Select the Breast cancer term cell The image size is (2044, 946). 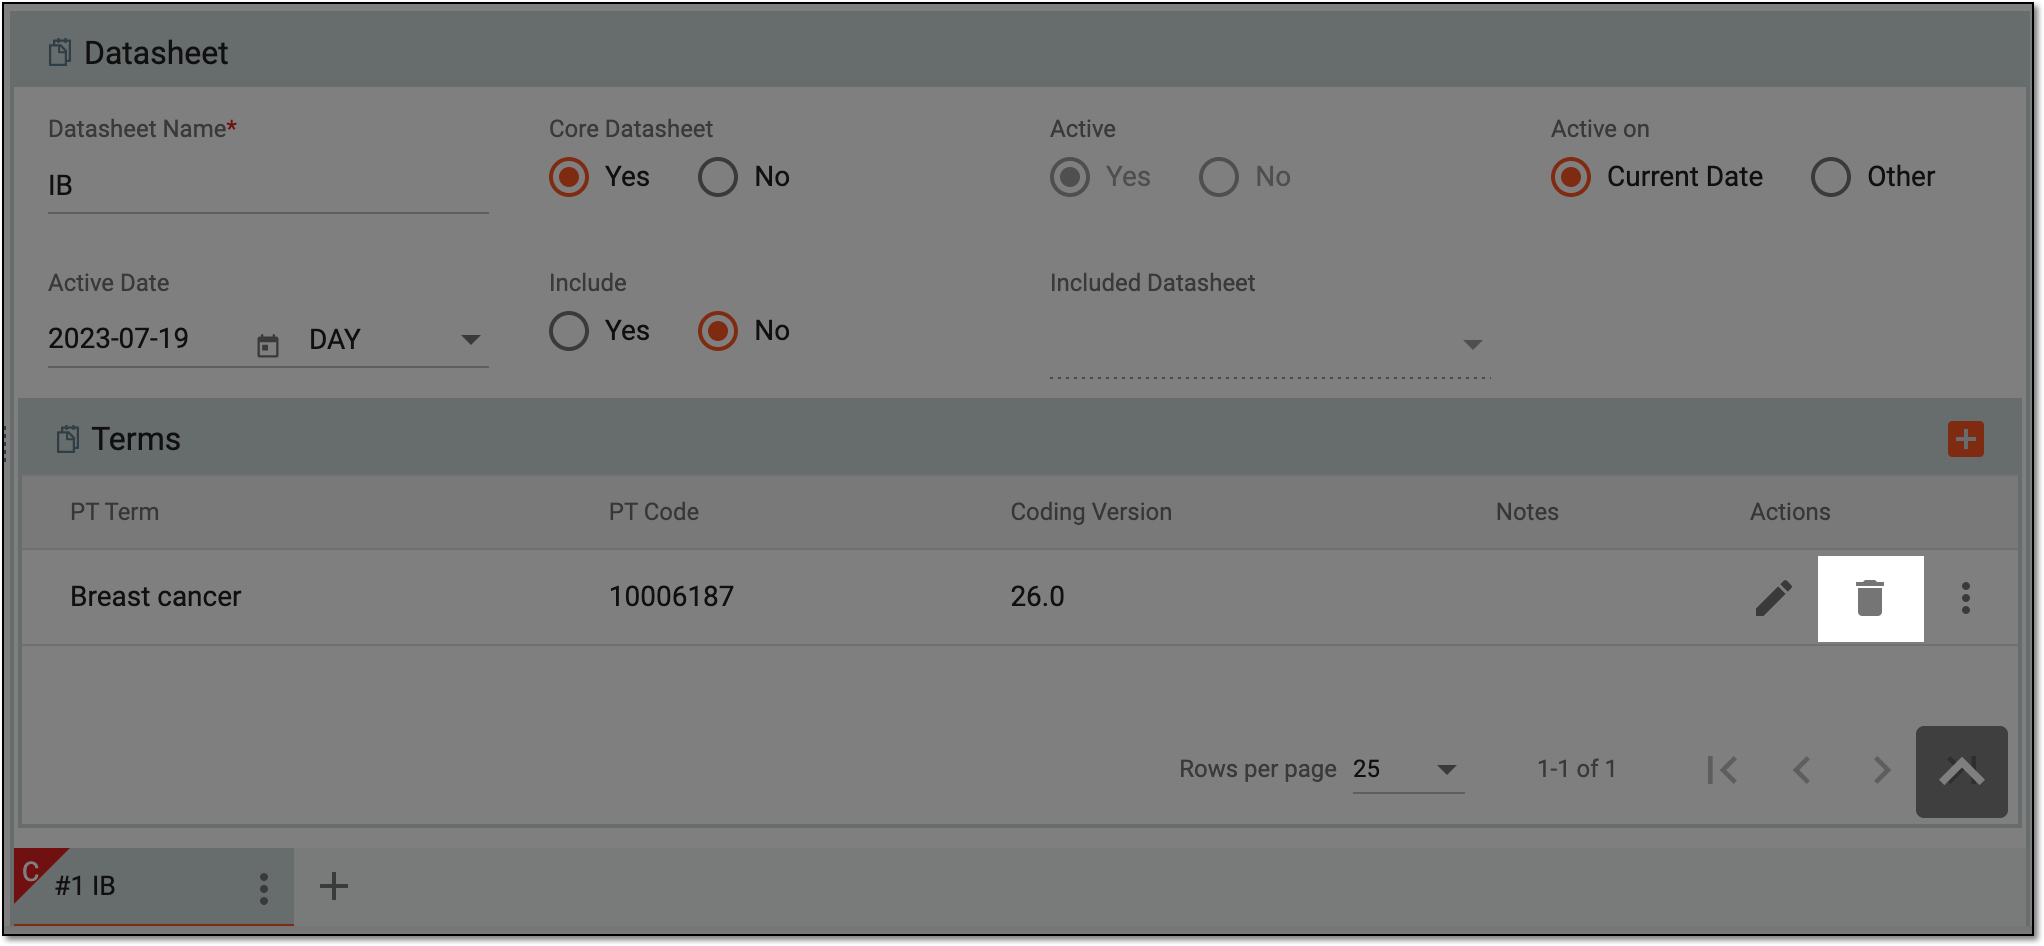(x=156, y=597)
